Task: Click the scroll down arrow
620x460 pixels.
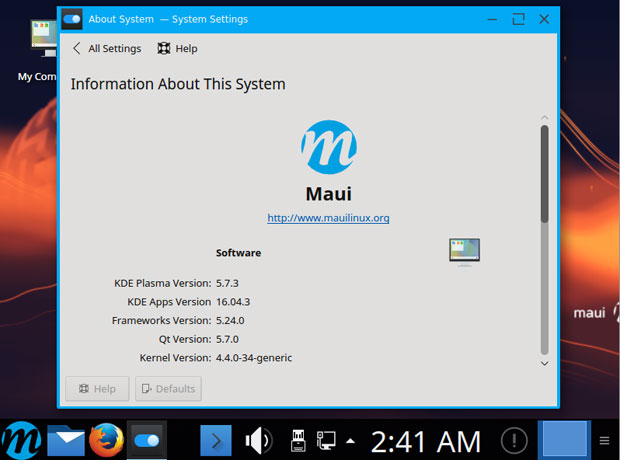Action: pyautogui.click(x=544, y=363)
